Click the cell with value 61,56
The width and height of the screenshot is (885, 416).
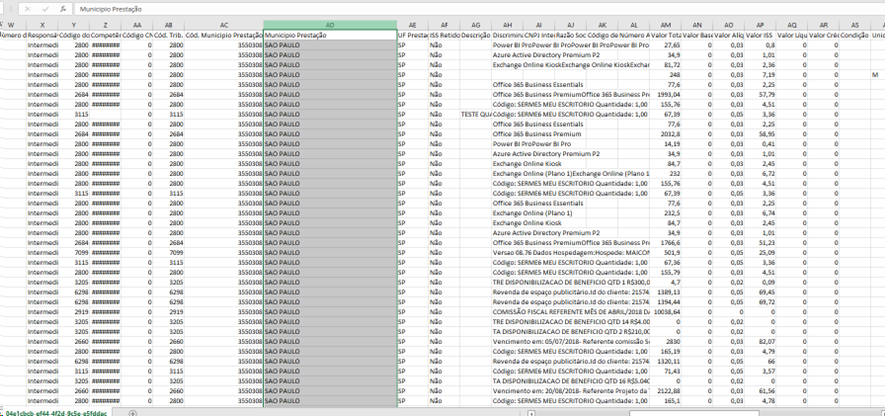click(760, 391)
